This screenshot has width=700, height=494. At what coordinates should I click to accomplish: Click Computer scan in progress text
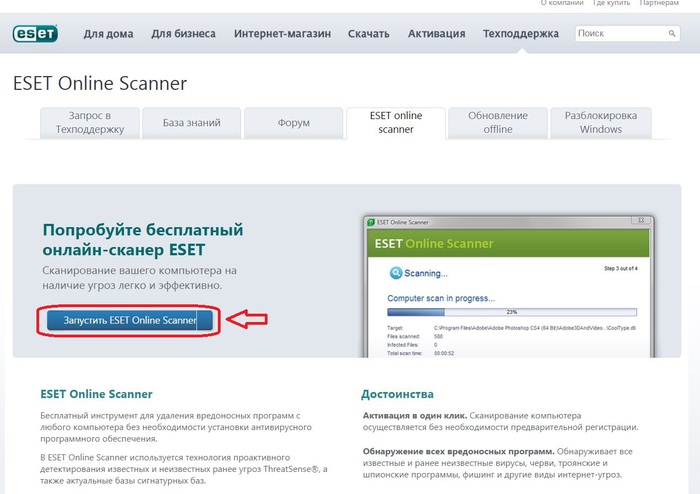(441, 298)
